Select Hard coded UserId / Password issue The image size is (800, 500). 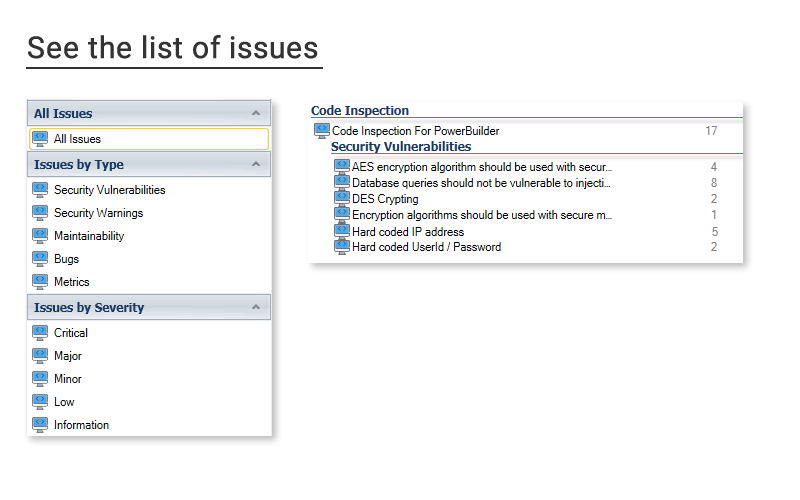pos(426,247)
